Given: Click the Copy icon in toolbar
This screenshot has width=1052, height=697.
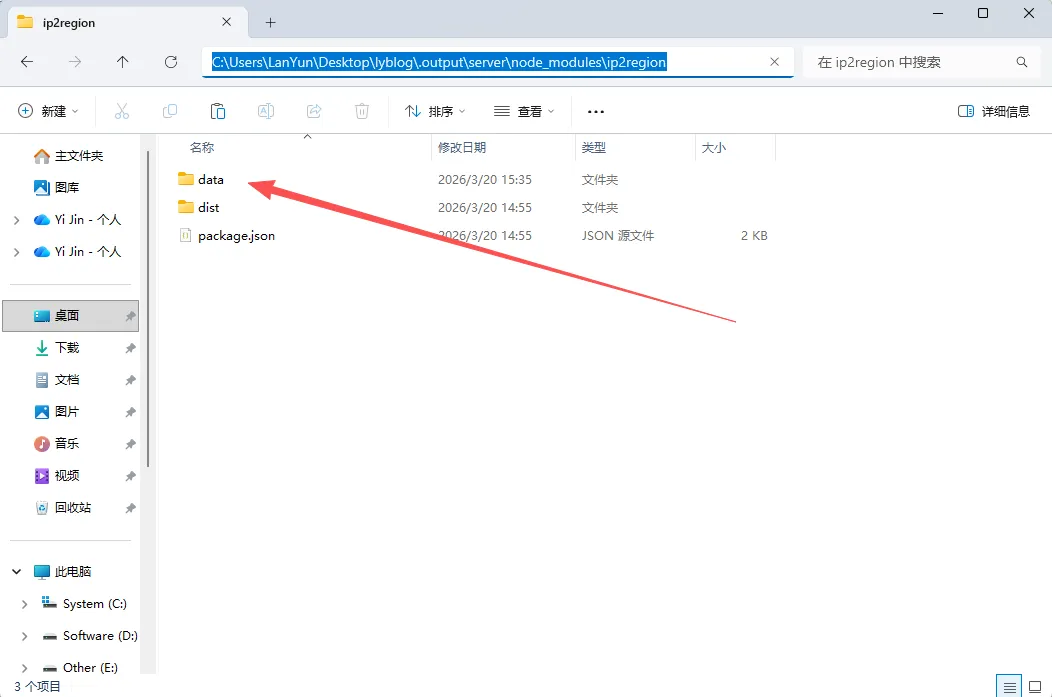Looking at the screenshot, I should 170,111.
